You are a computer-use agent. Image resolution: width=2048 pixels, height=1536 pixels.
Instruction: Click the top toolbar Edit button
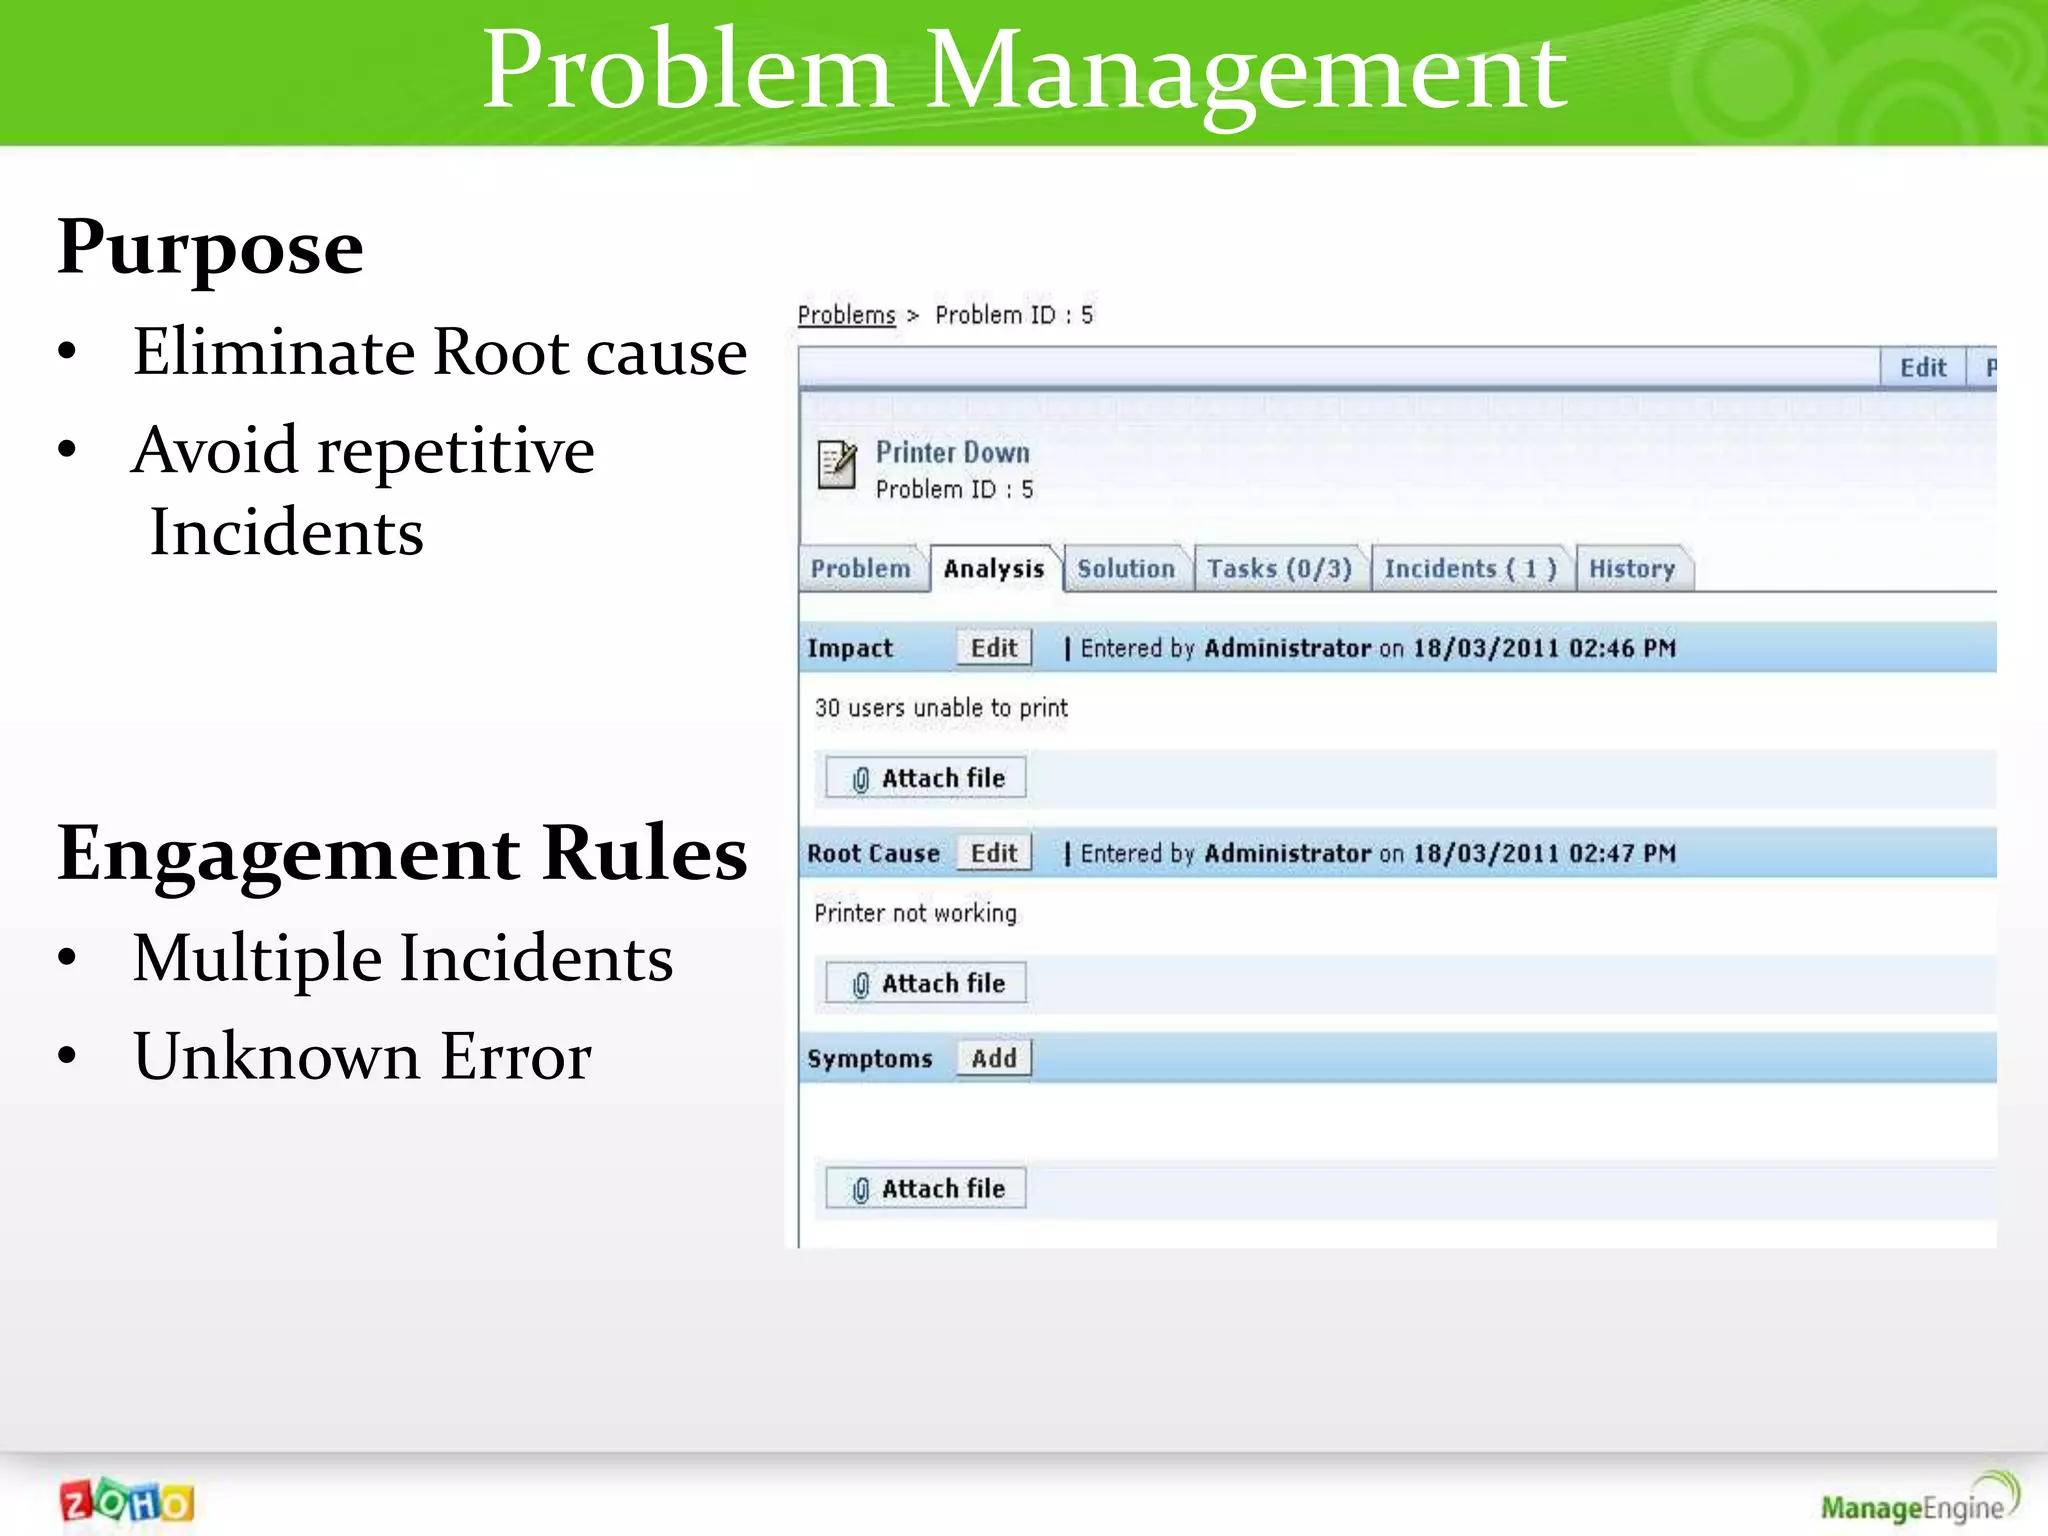coord(1922,367)
